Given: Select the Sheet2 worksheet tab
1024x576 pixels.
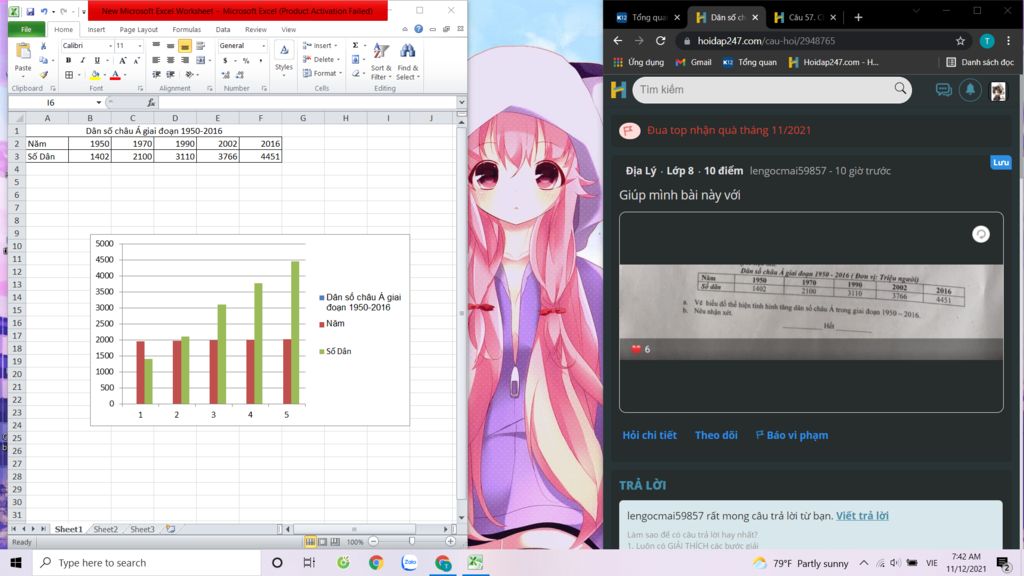Looking at the screenshot, I should pyautogui.click(x=105, y=529).
